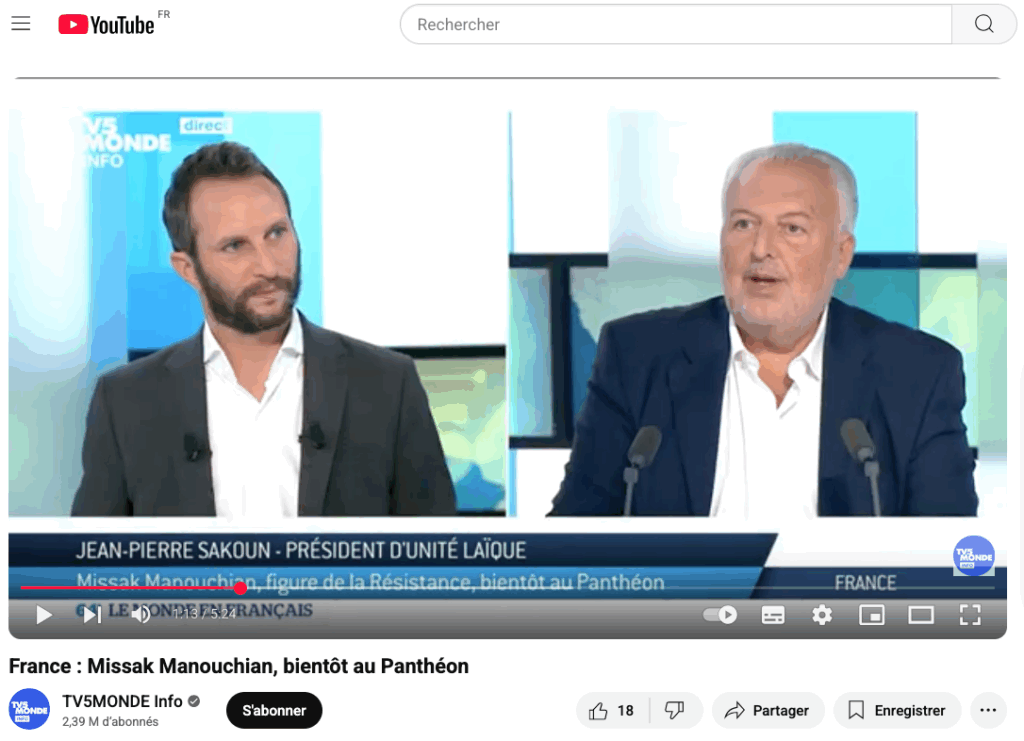Viewport: 1024px width, 741px height.
Task: Turn on subtitles captions
Action: [773, 615]
